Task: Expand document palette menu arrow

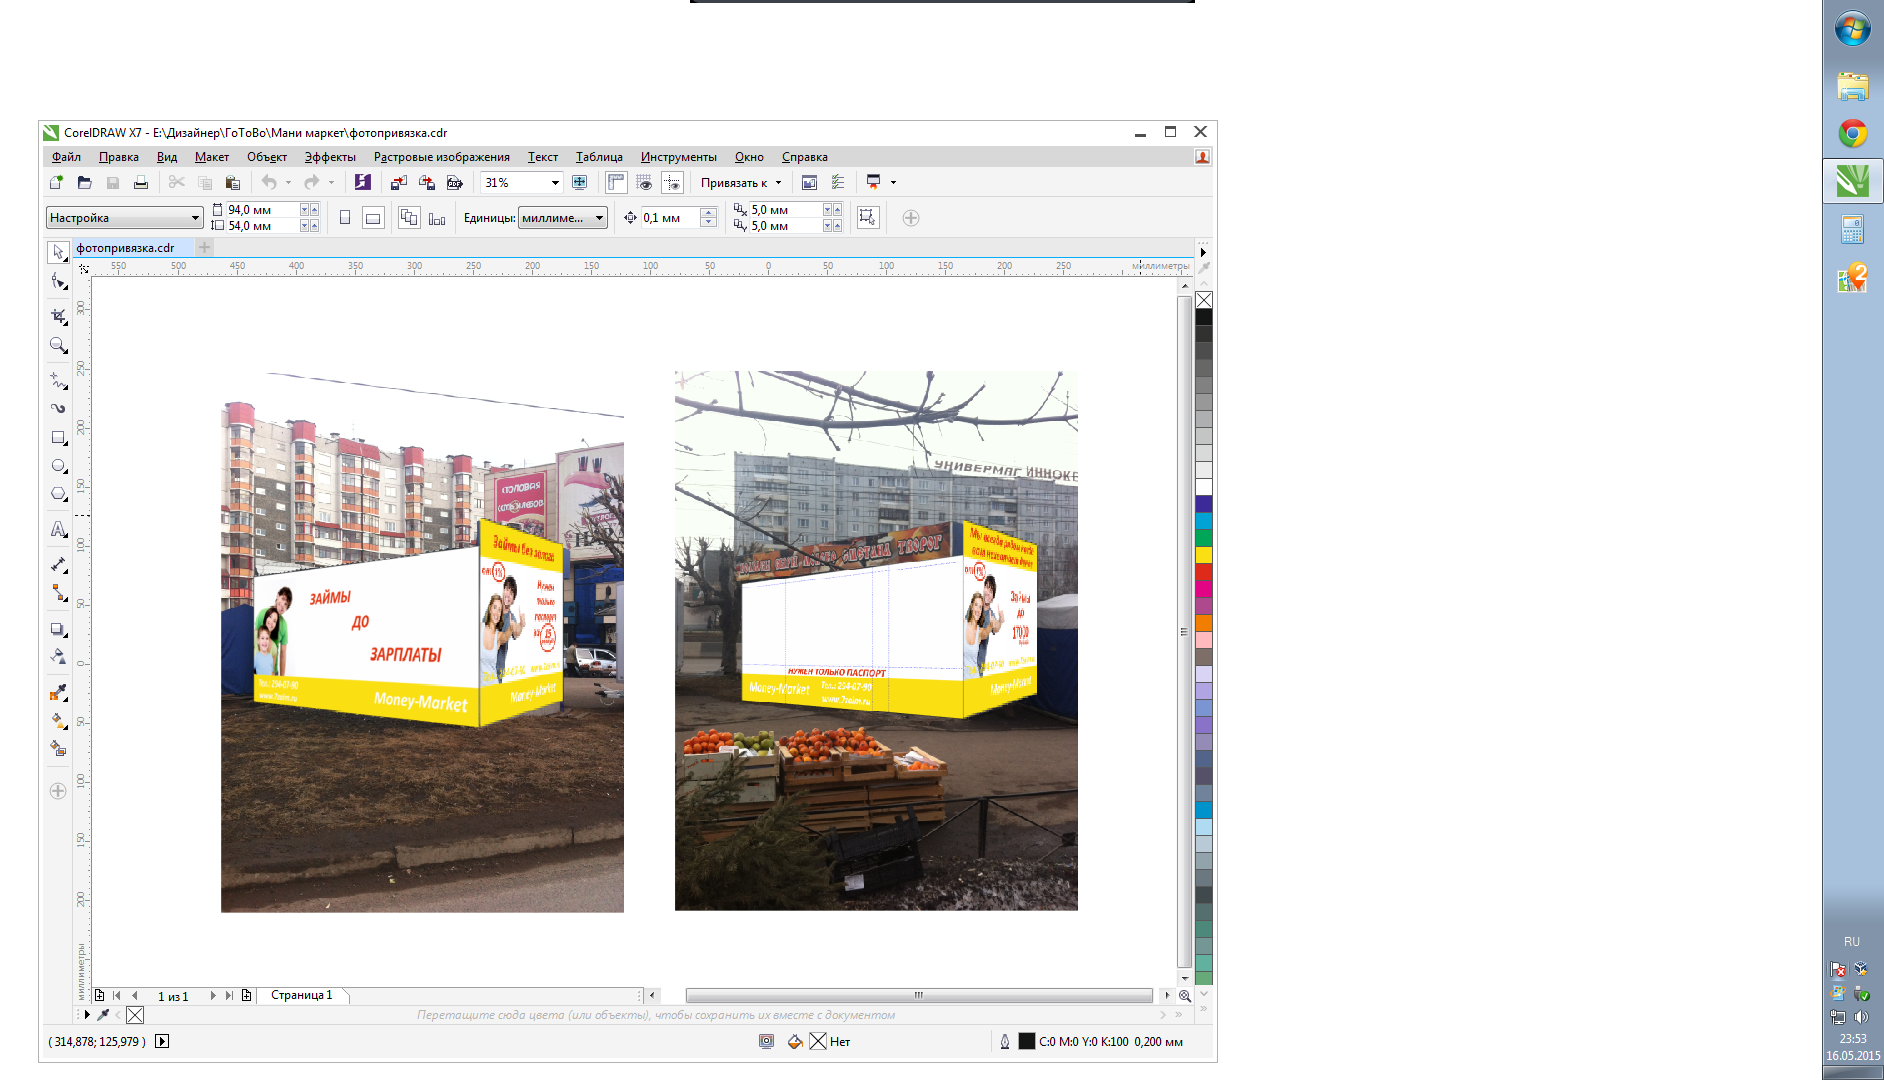Action: (x=87, y=1014)
